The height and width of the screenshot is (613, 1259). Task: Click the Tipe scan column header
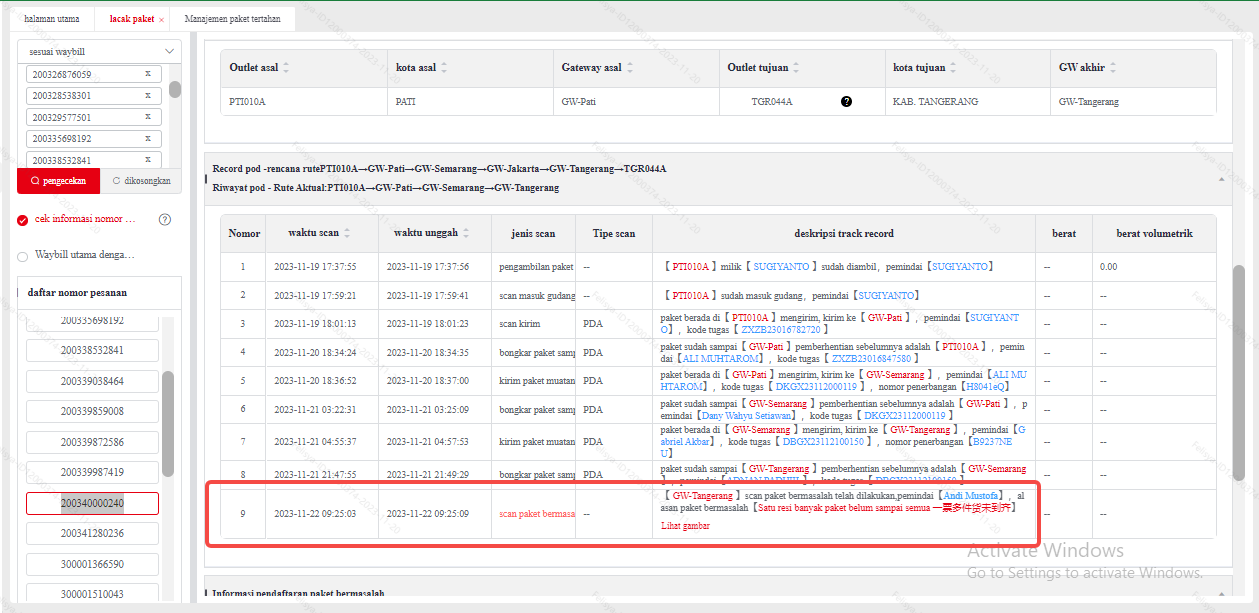(x=613, y=234)
